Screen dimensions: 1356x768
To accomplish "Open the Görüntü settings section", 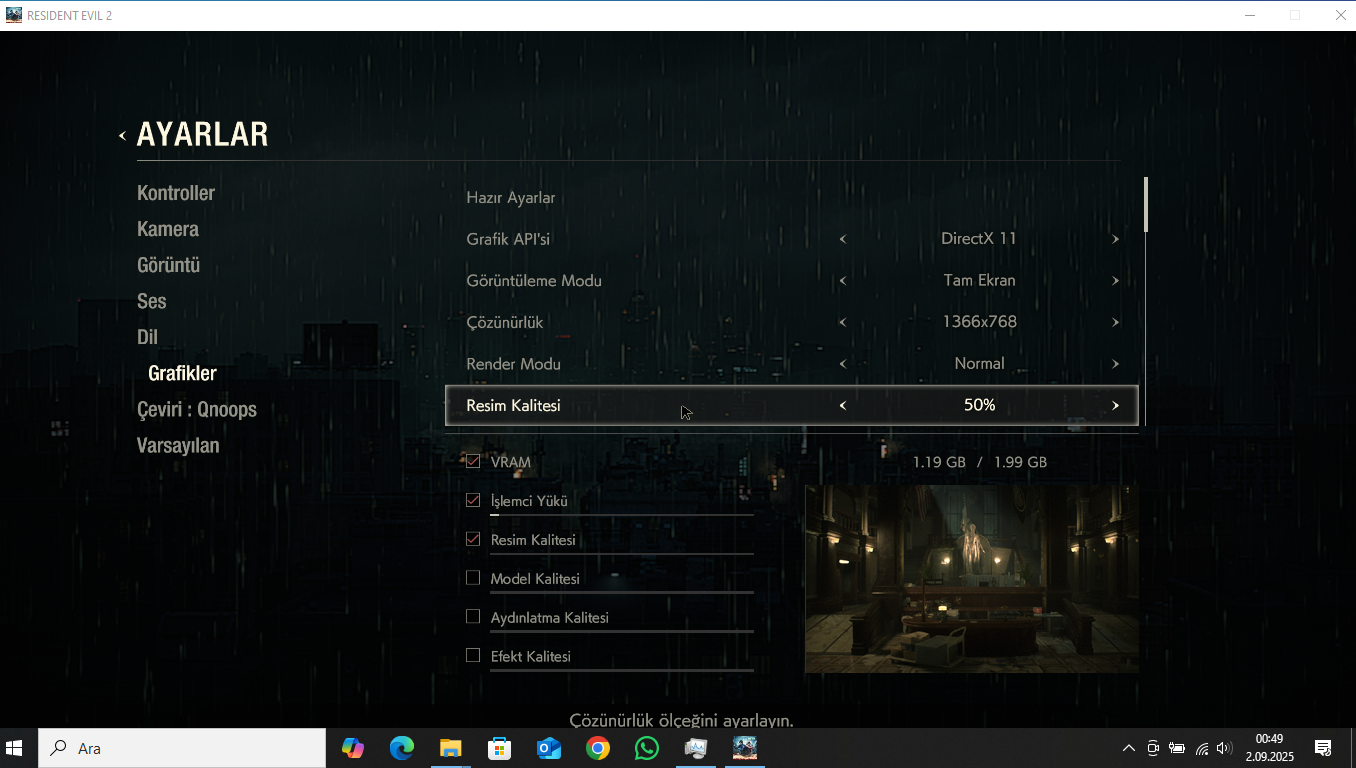I will point(169,265).
